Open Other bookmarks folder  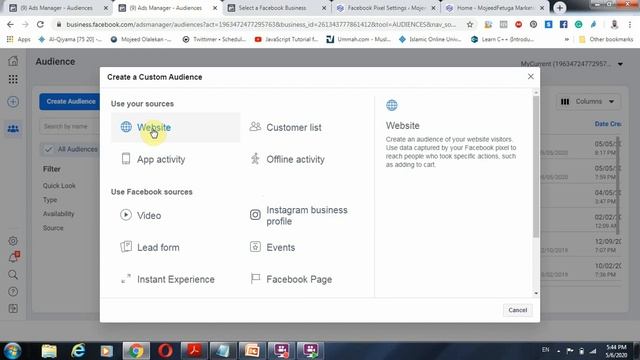[x=606, y=39]
